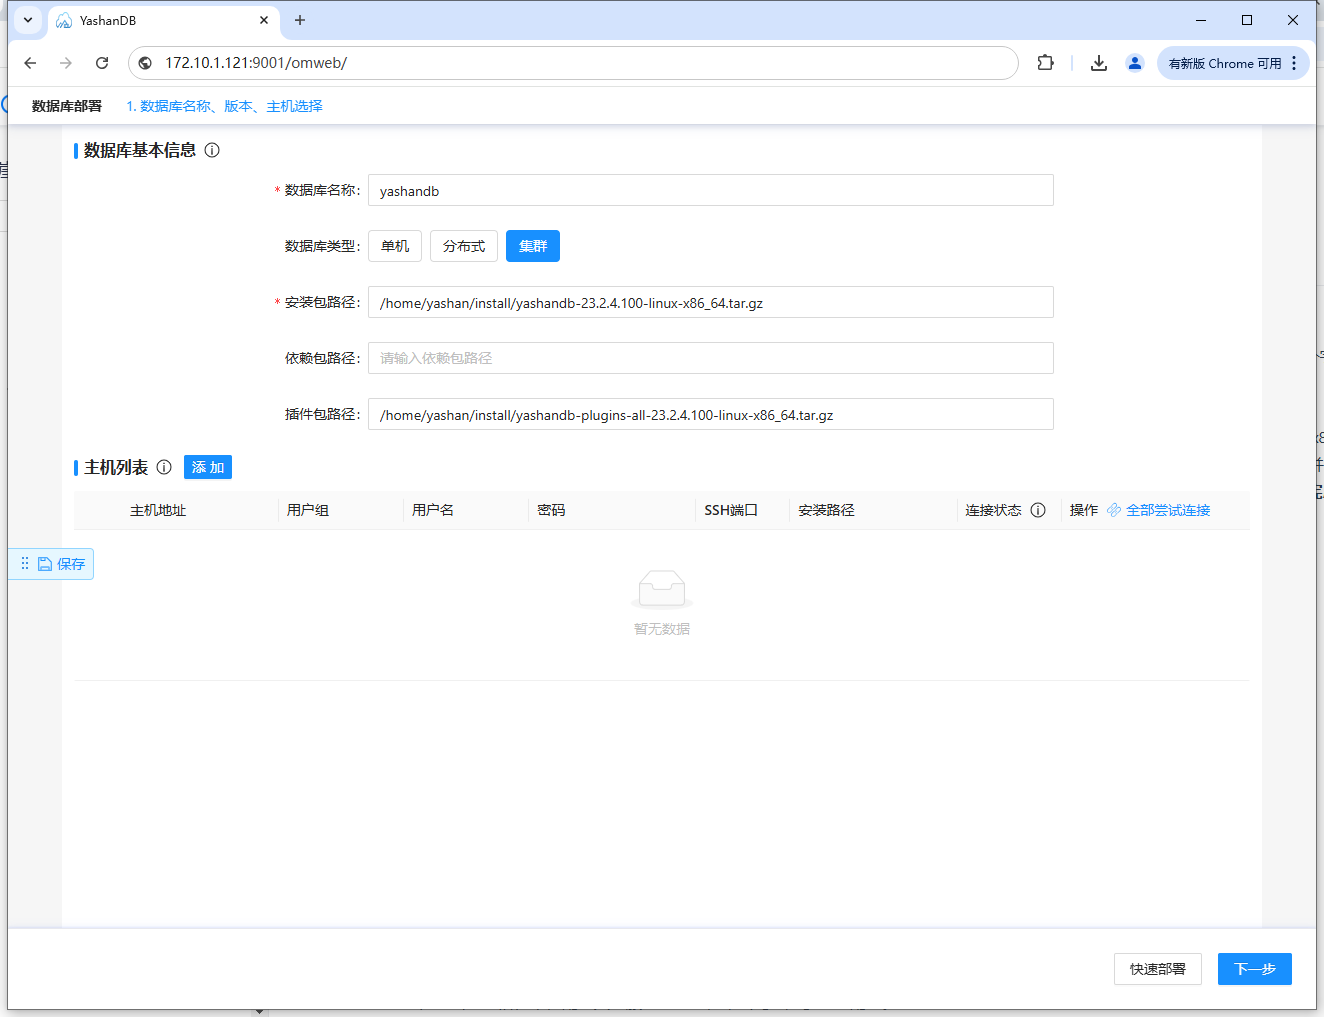The image size is (1324, 1017).
Task: Open Chrome downloads icon
Action: coord(1099,63)
